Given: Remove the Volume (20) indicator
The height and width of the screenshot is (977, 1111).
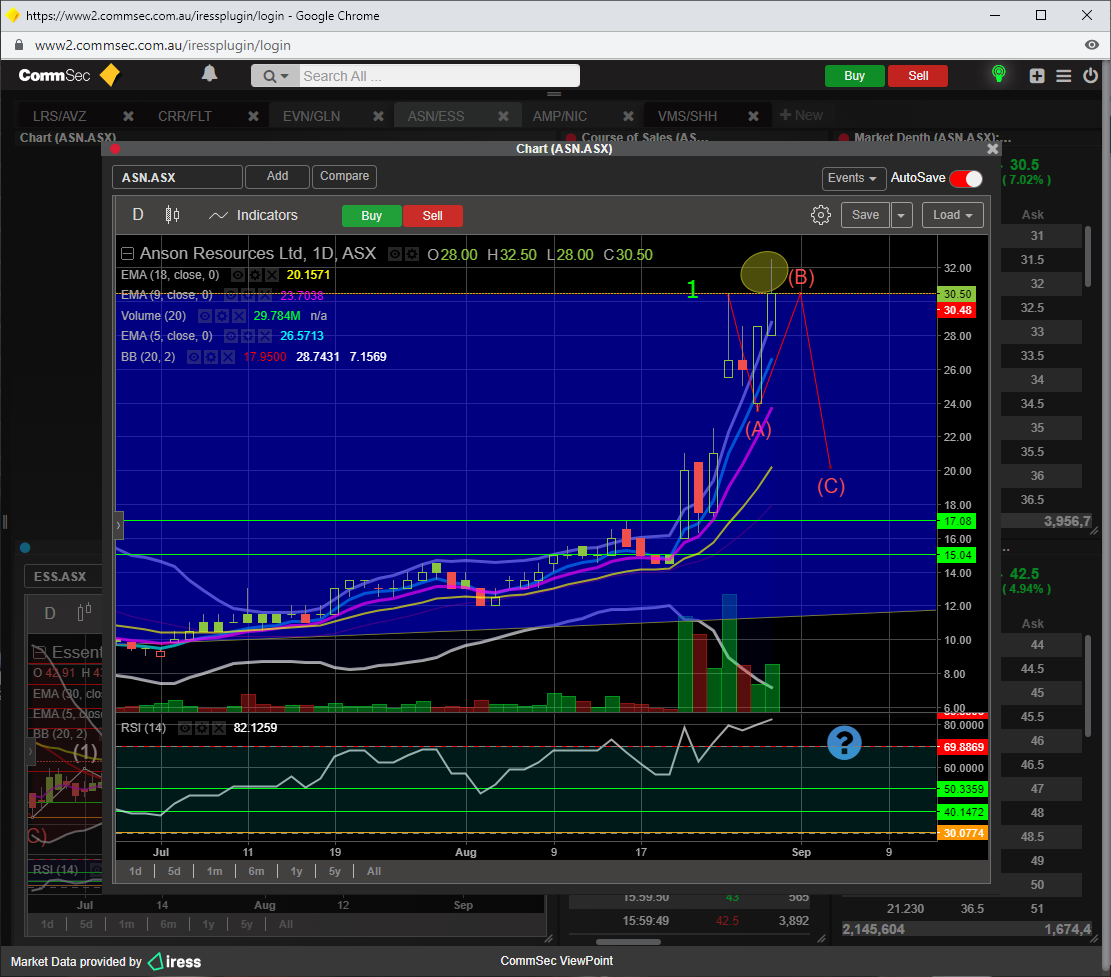Looking at the screenshot, I should click(239, 316).
